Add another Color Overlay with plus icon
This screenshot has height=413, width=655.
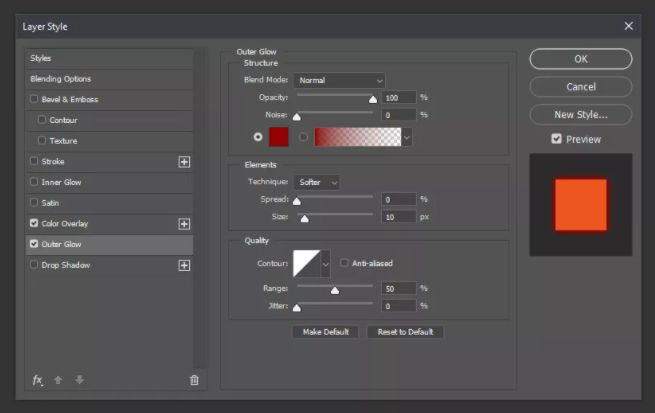184,224
